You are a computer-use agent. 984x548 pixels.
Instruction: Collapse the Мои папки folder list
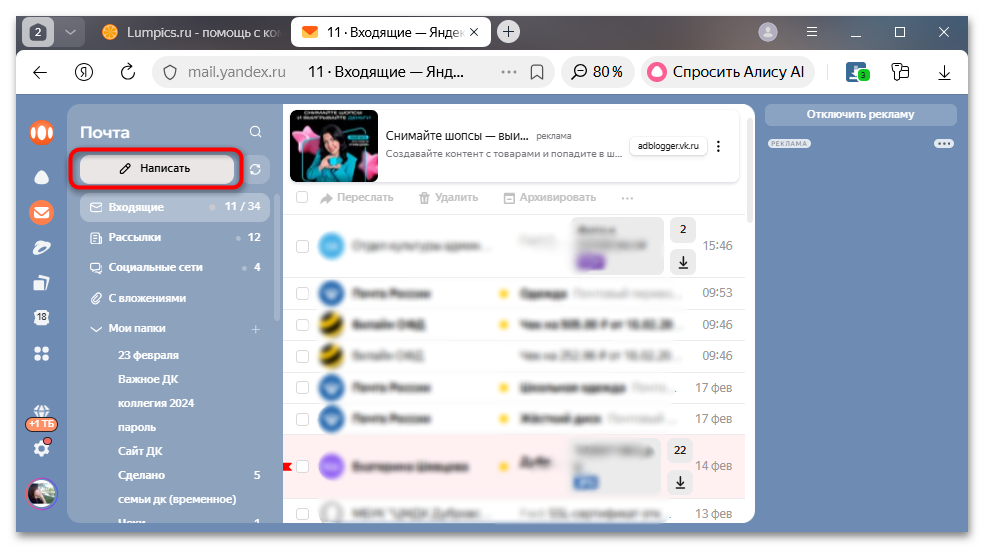coord(96,328)
